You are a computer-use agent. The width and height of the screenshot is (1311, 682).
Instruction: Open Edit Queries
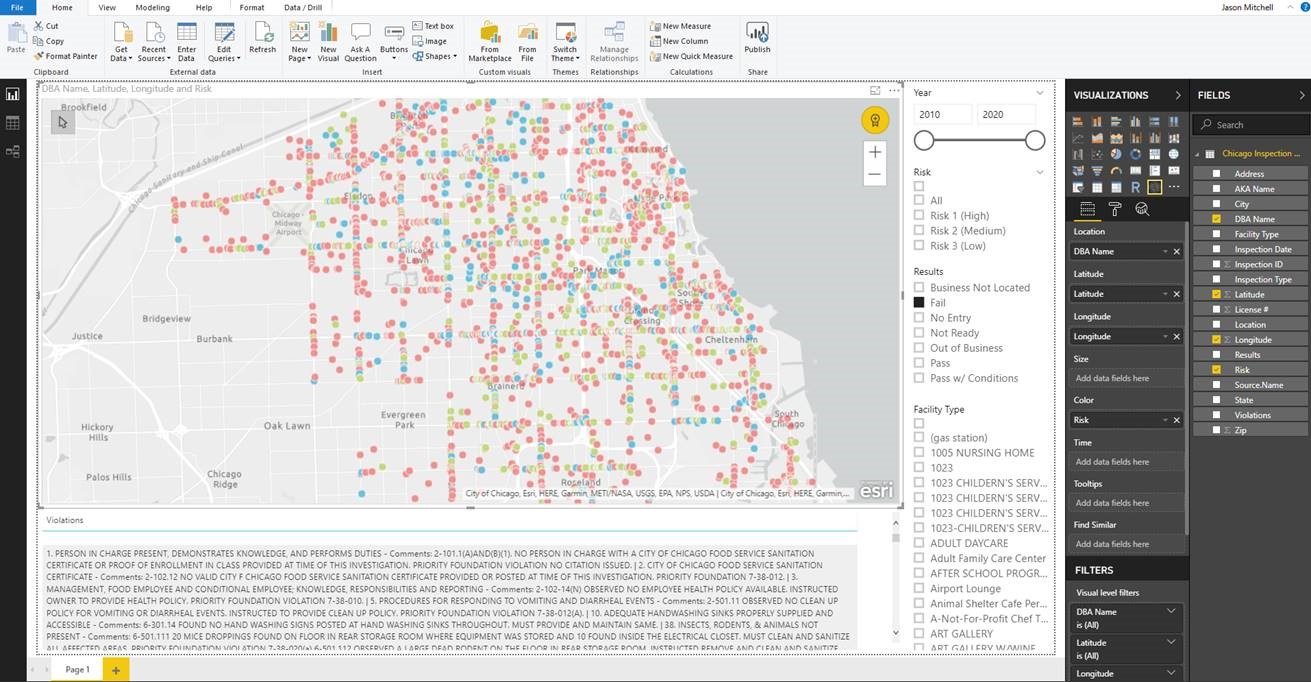coord(224,41)
